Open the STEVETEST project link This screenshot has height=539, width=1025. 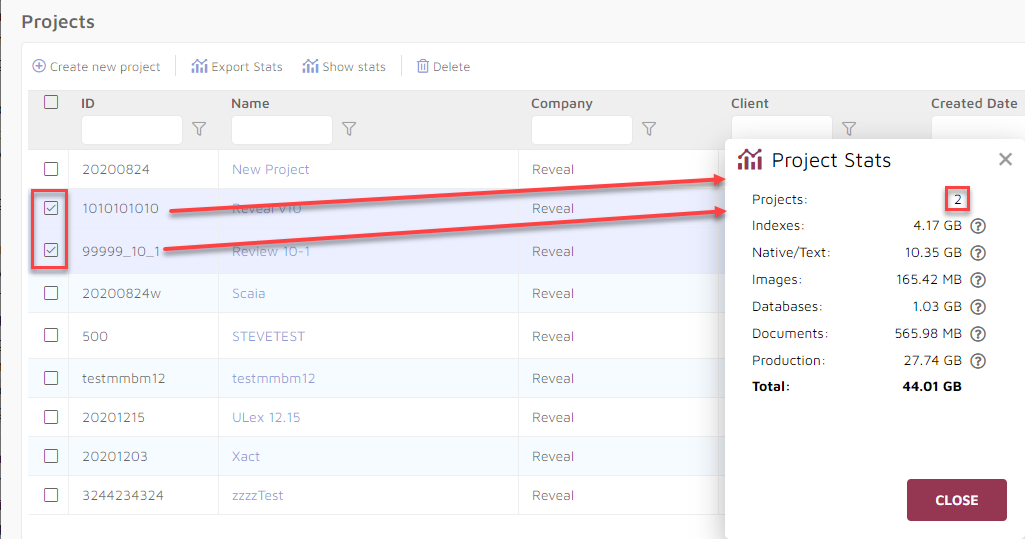coord(268,336)
